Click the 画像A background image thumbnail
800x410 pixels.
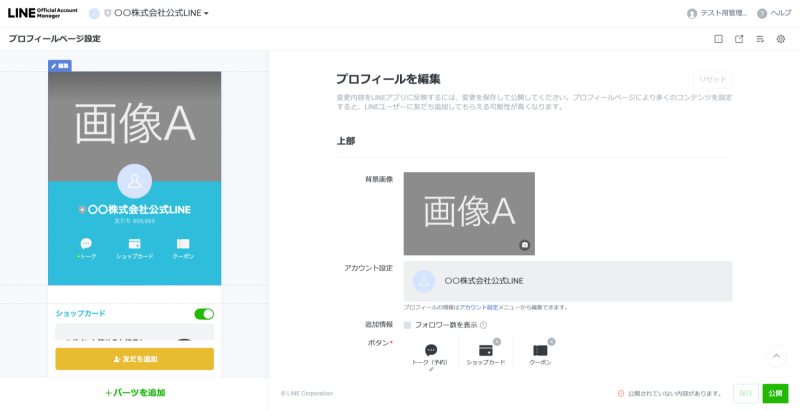pos(468,213)
